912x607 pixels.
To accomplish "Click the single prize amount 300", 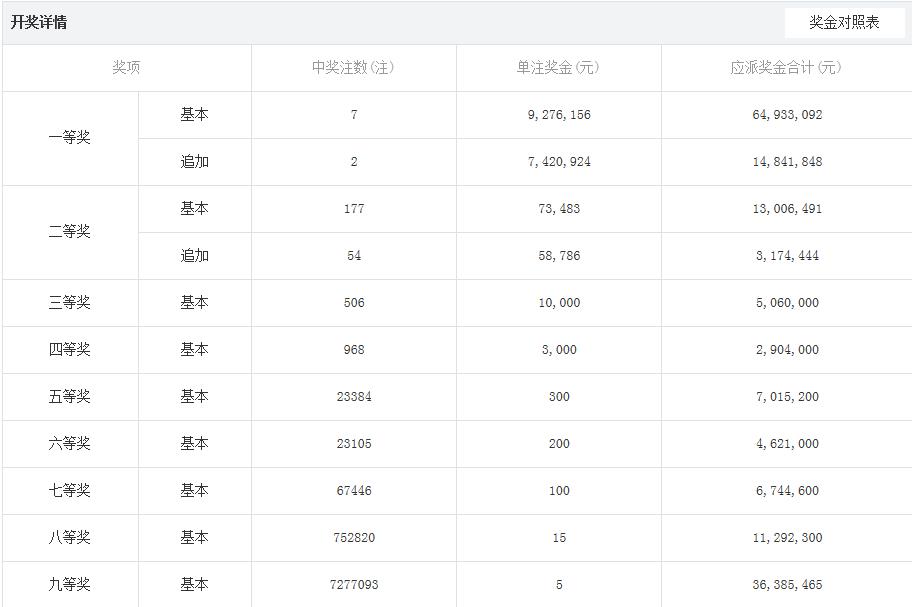I will click(559, 397).
